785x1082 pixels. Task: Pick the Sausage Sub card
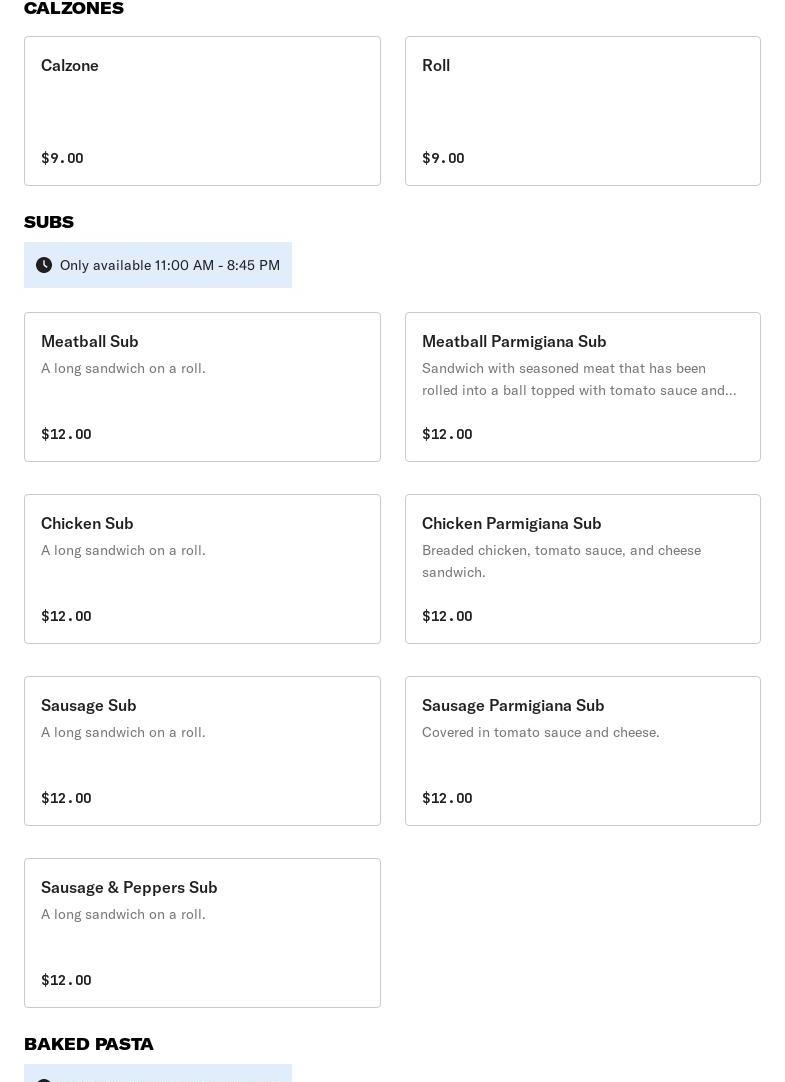point(202,751)
